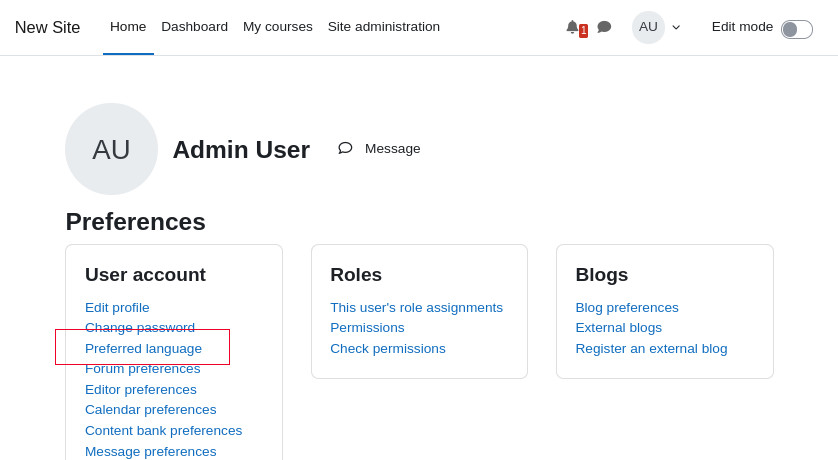Expand the user menu chevron
838x460 pixels.
(676, 28)
